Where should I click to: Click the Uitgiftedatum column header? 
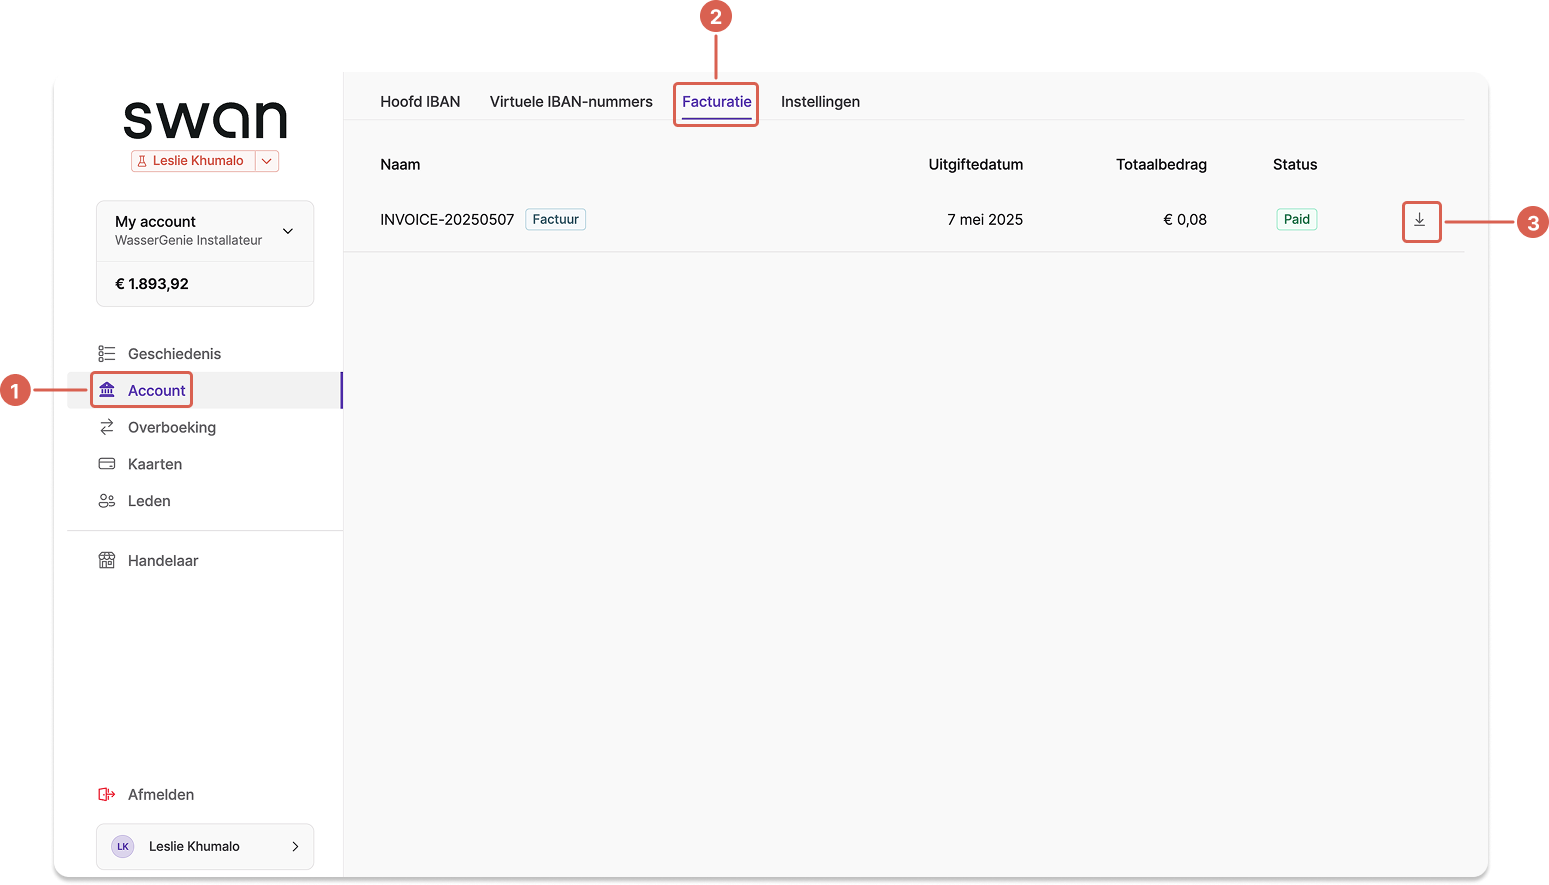tap(976, 165)
